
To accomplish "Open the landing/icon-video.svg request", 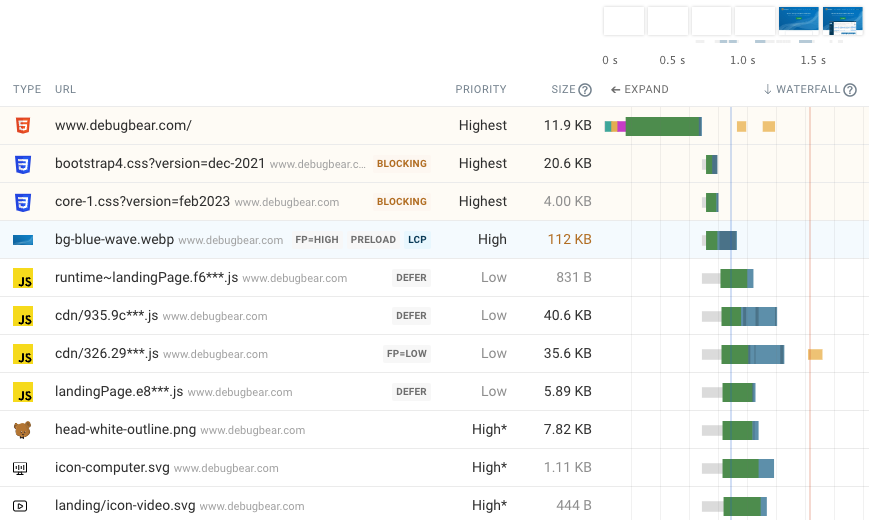I will pos(434,504).
